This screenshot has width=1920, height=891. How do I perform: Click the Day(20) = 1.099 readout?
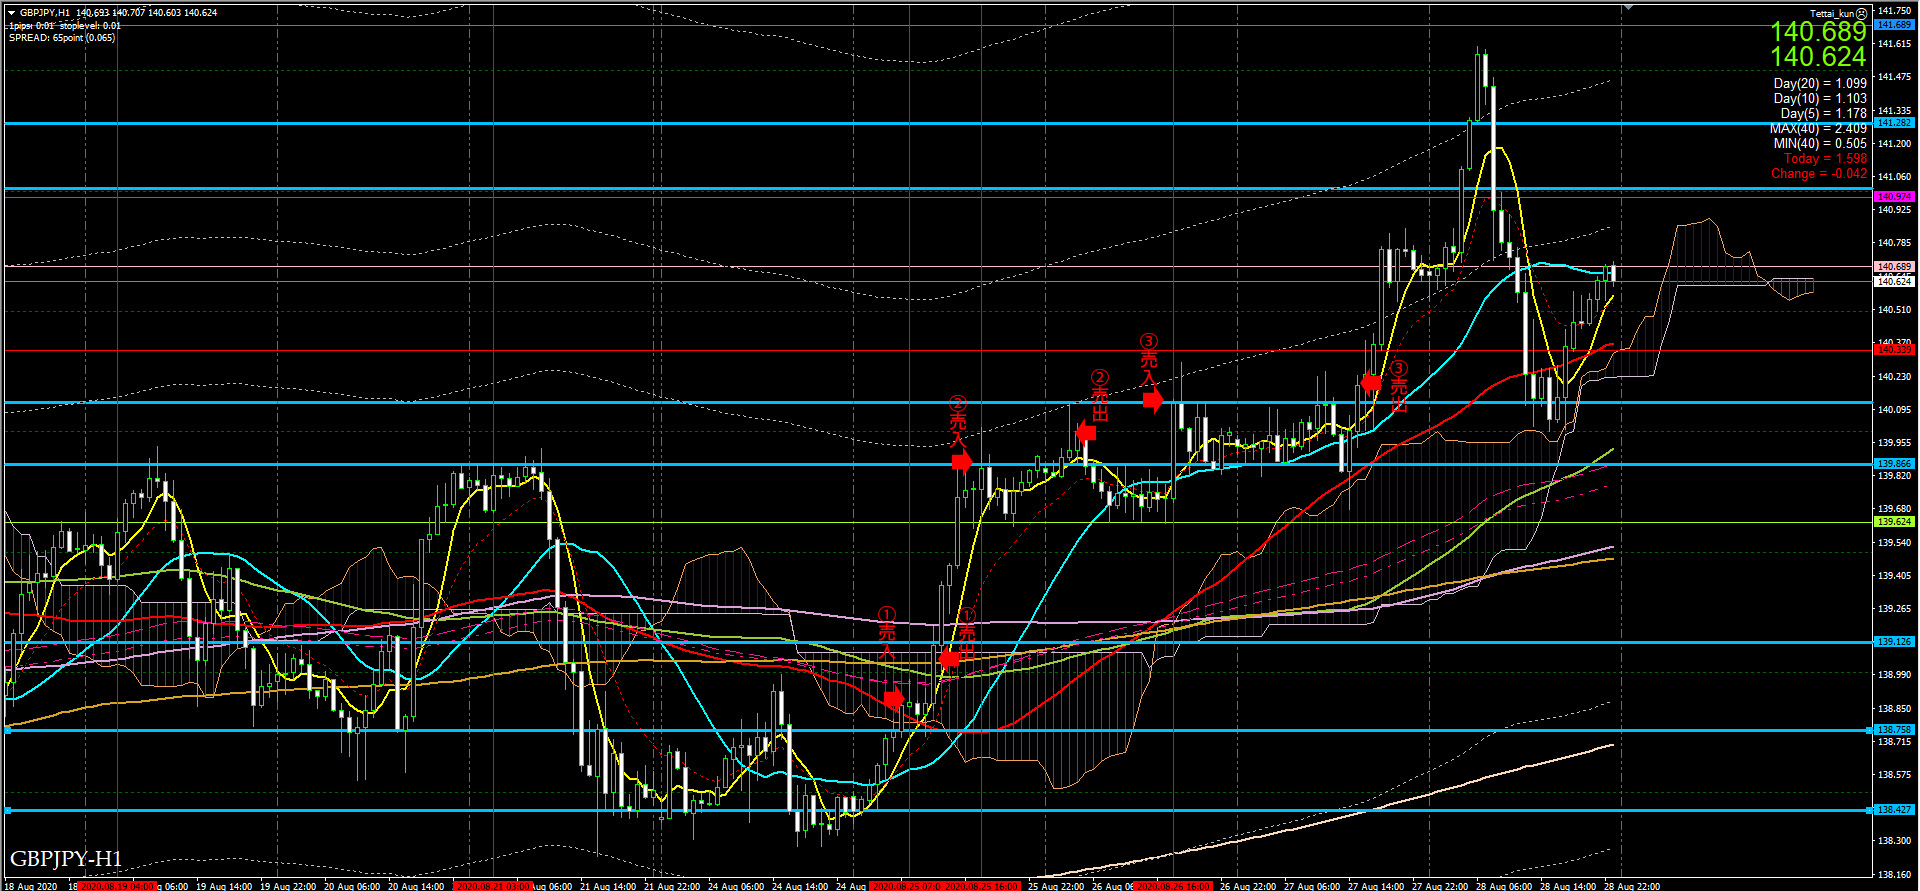[x=1820, y=83]
